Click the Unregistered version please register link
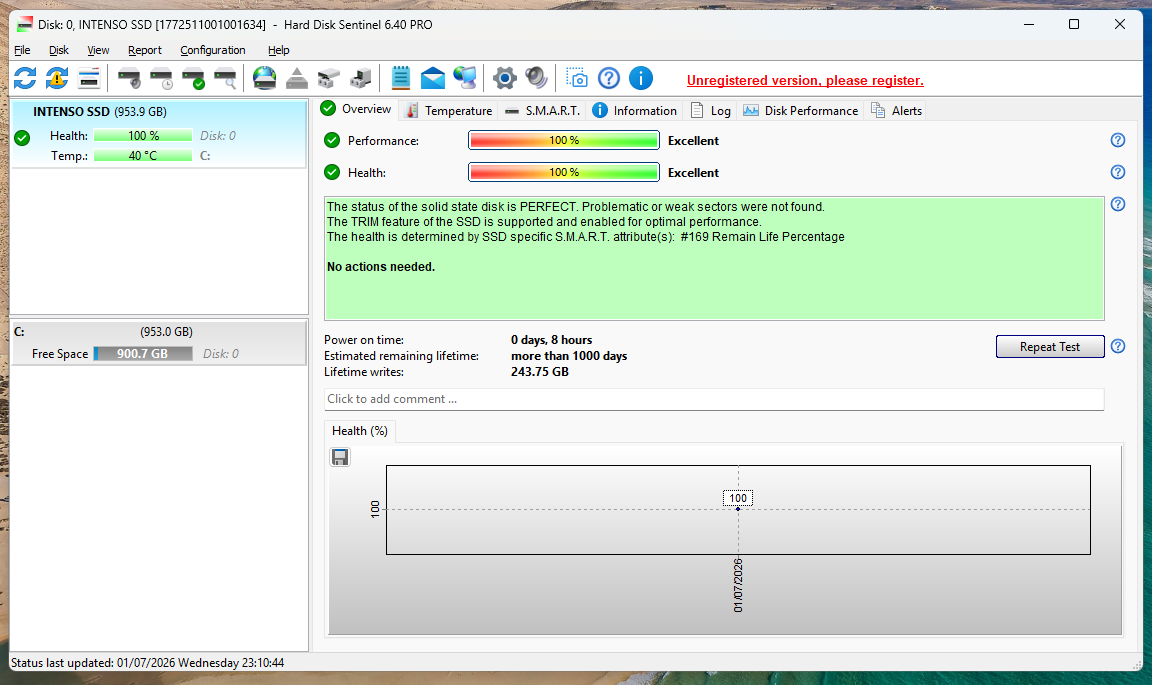Viewport: 1152px width, 685px height. 805,81
